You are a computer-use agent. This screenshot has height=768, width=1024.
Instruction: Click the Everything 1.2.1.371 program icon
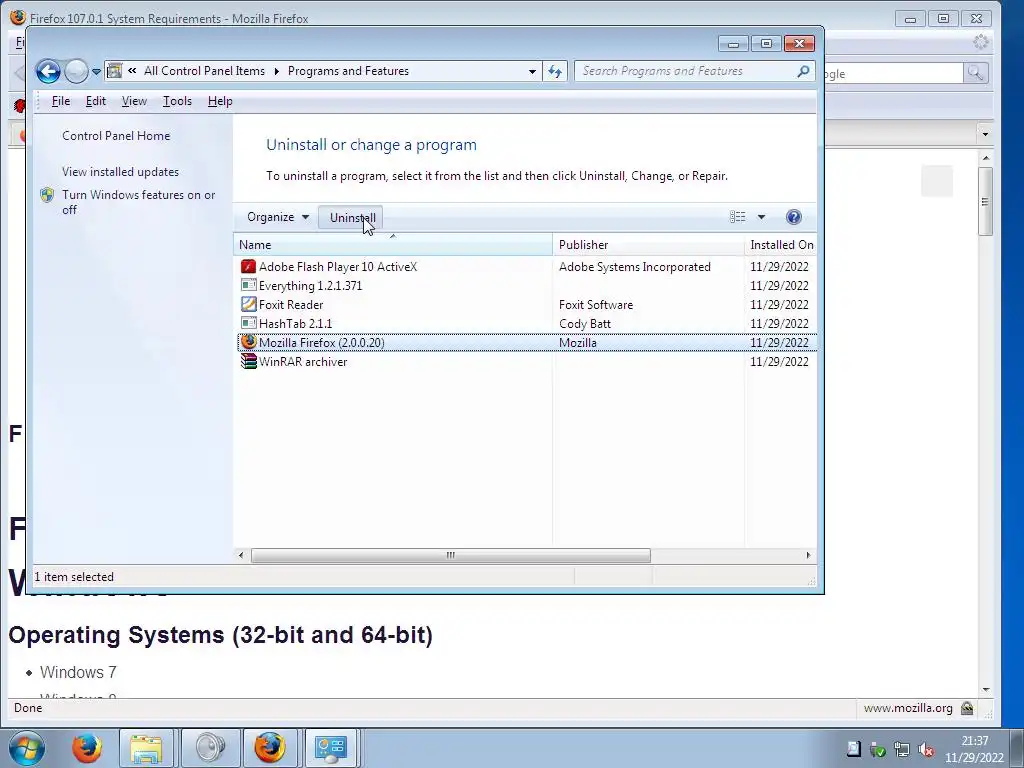pyautogui.click(x=248, y=285)
